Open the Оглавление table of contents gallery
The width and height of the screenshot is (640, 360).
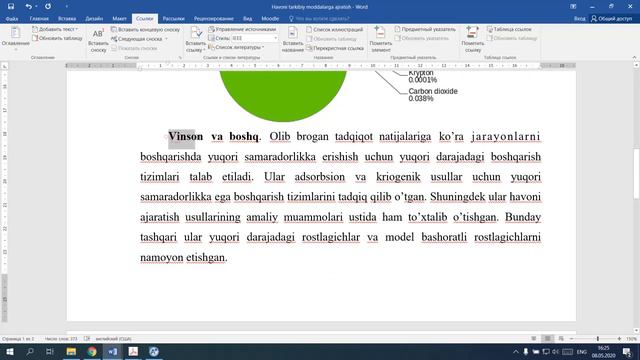coord(16,38)
